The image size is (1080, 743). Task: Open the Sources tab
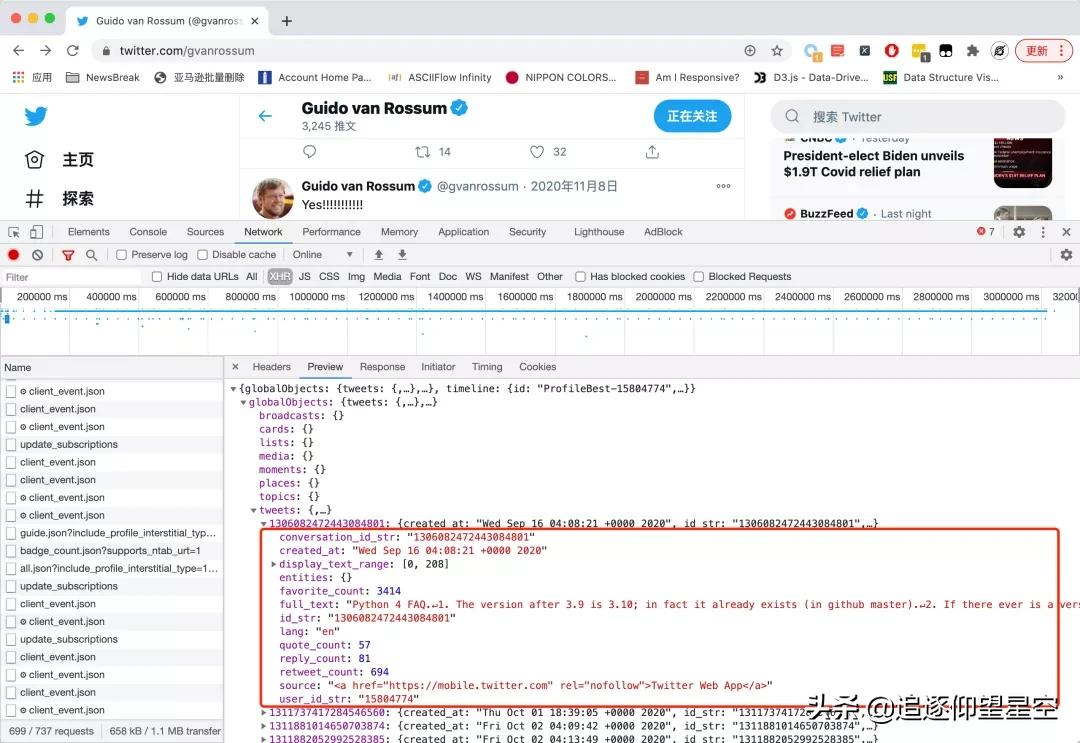click(205, 232)
